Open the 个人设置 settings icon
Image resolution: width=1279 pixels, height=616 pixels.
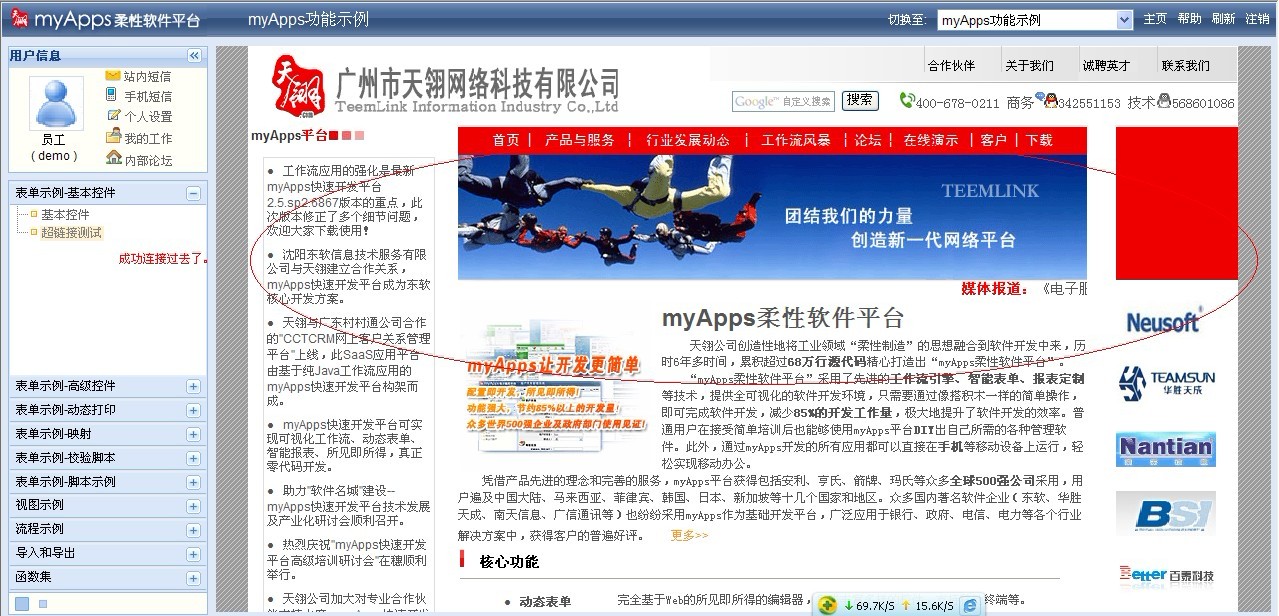113,116
